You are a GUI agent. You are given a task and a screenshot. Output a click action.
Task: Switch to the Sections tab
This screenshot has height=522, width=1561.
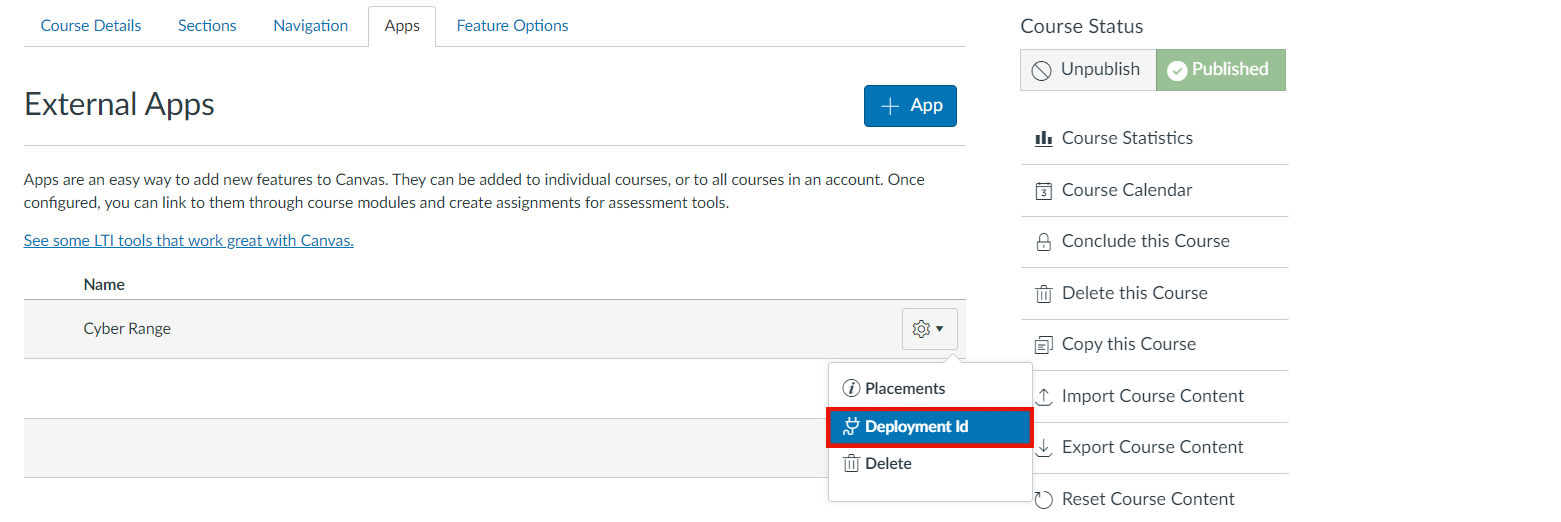click(207, 26)
